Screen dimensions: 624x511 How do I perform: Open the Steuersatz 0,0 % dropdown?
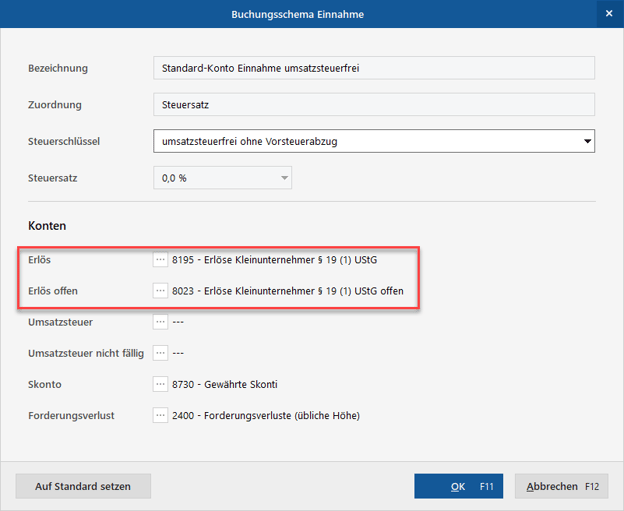[x=285, y=178]
